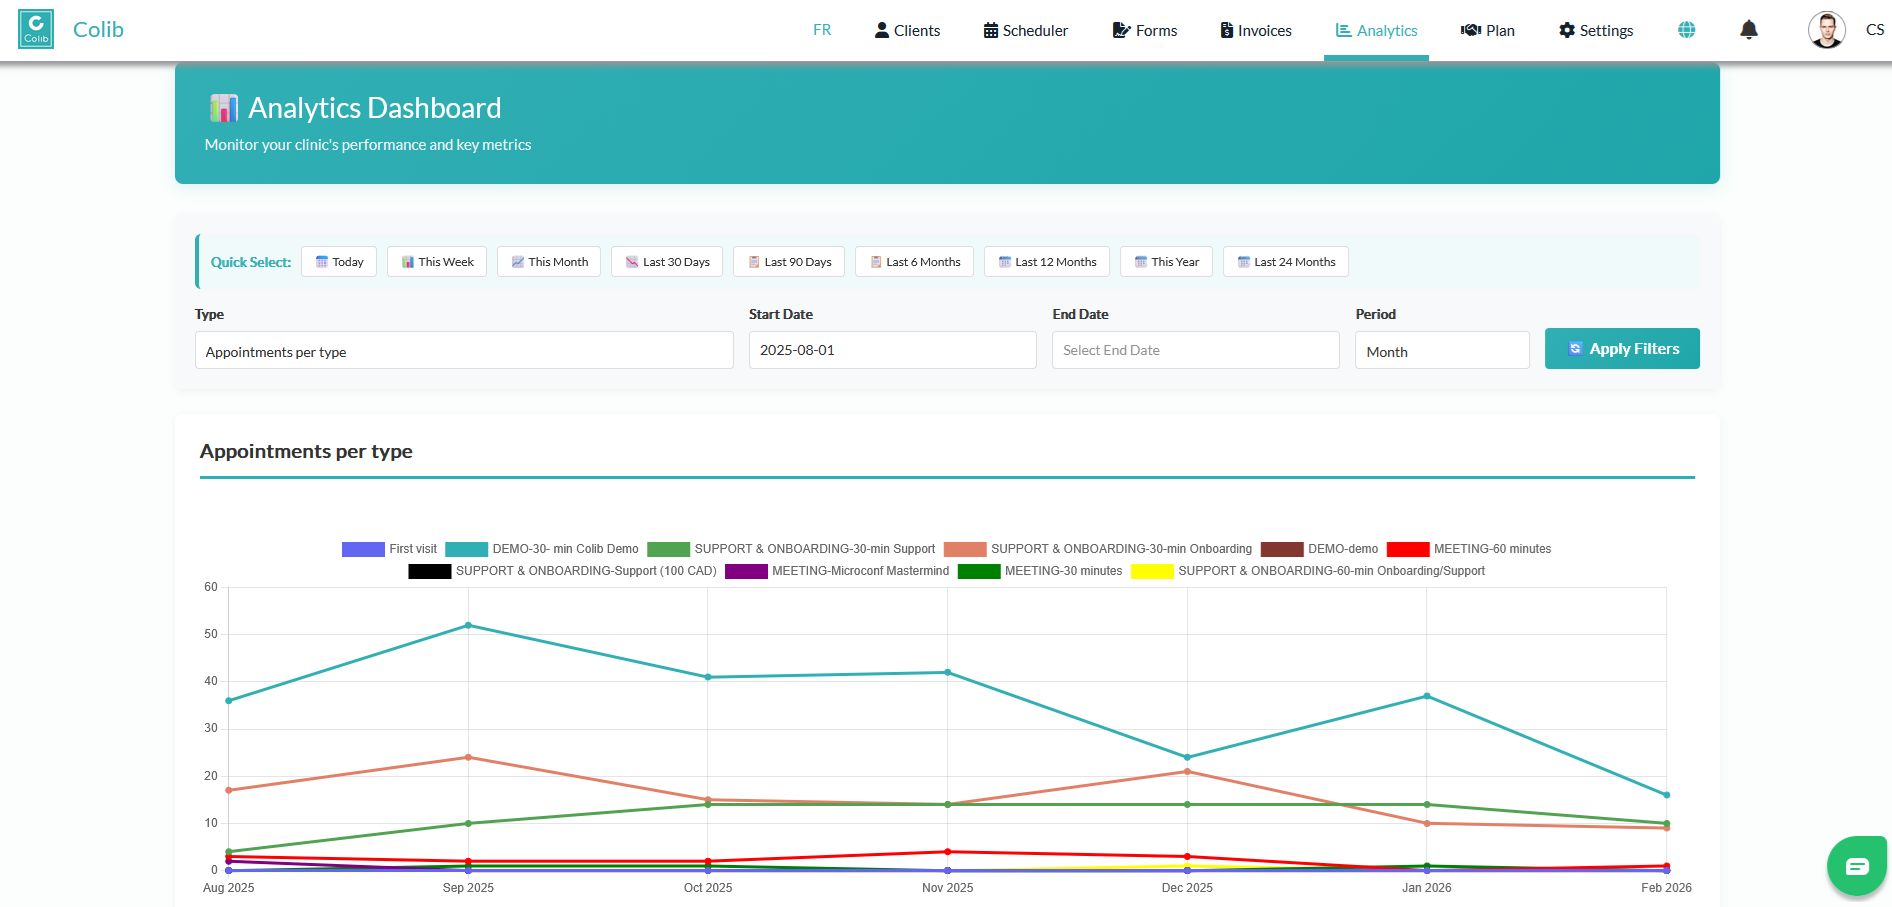The width and height of the screenshot is (1892, 907).
Task: Click the Colib logo icon
Action: pos(36,29)
